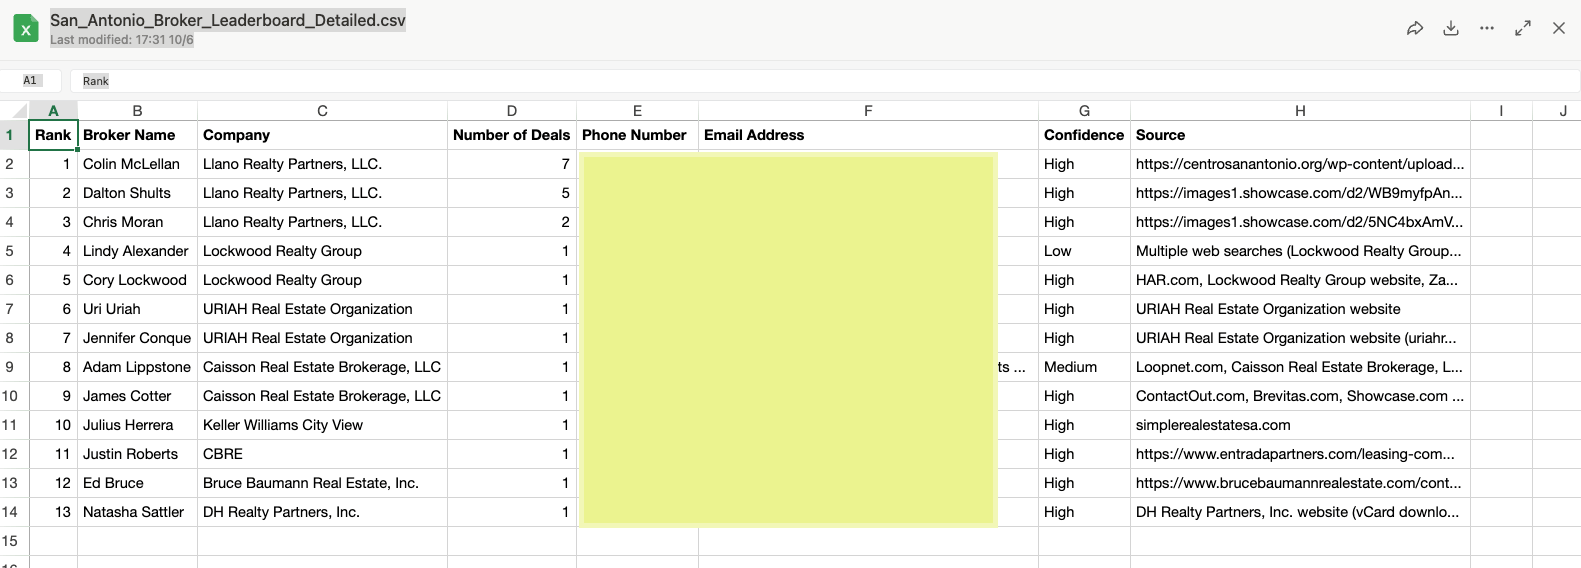The height and width of the screenshot is (568, 1581).
Task: Close the file preview
Action: (x=1559, y=28)
